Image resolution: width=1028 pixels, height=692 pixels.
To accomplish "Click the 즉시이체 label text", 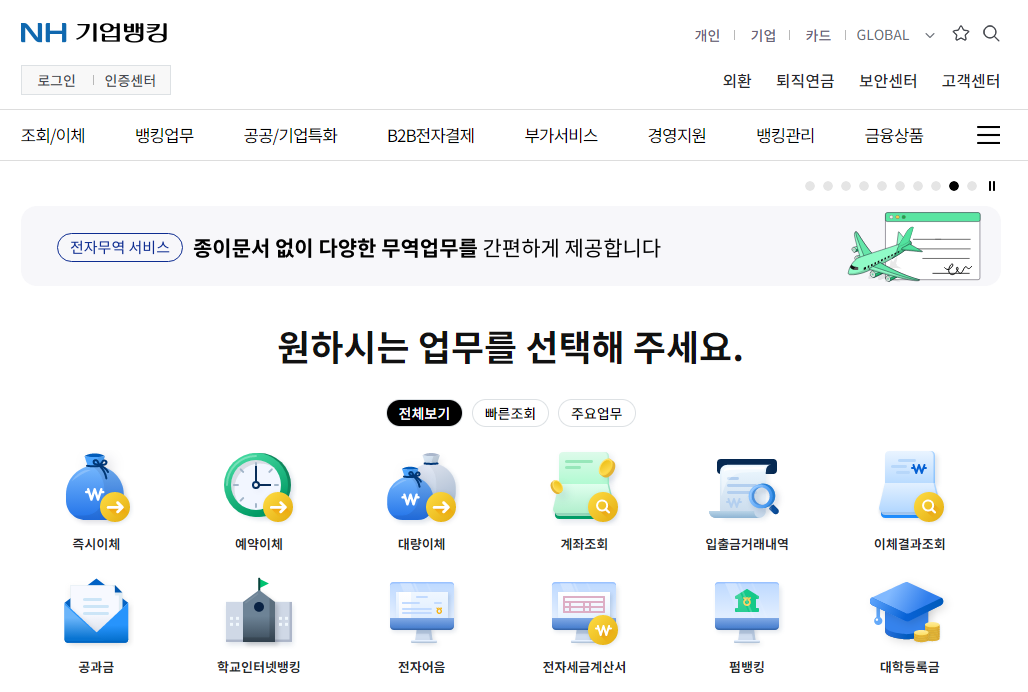I will [x=96, y=544].
